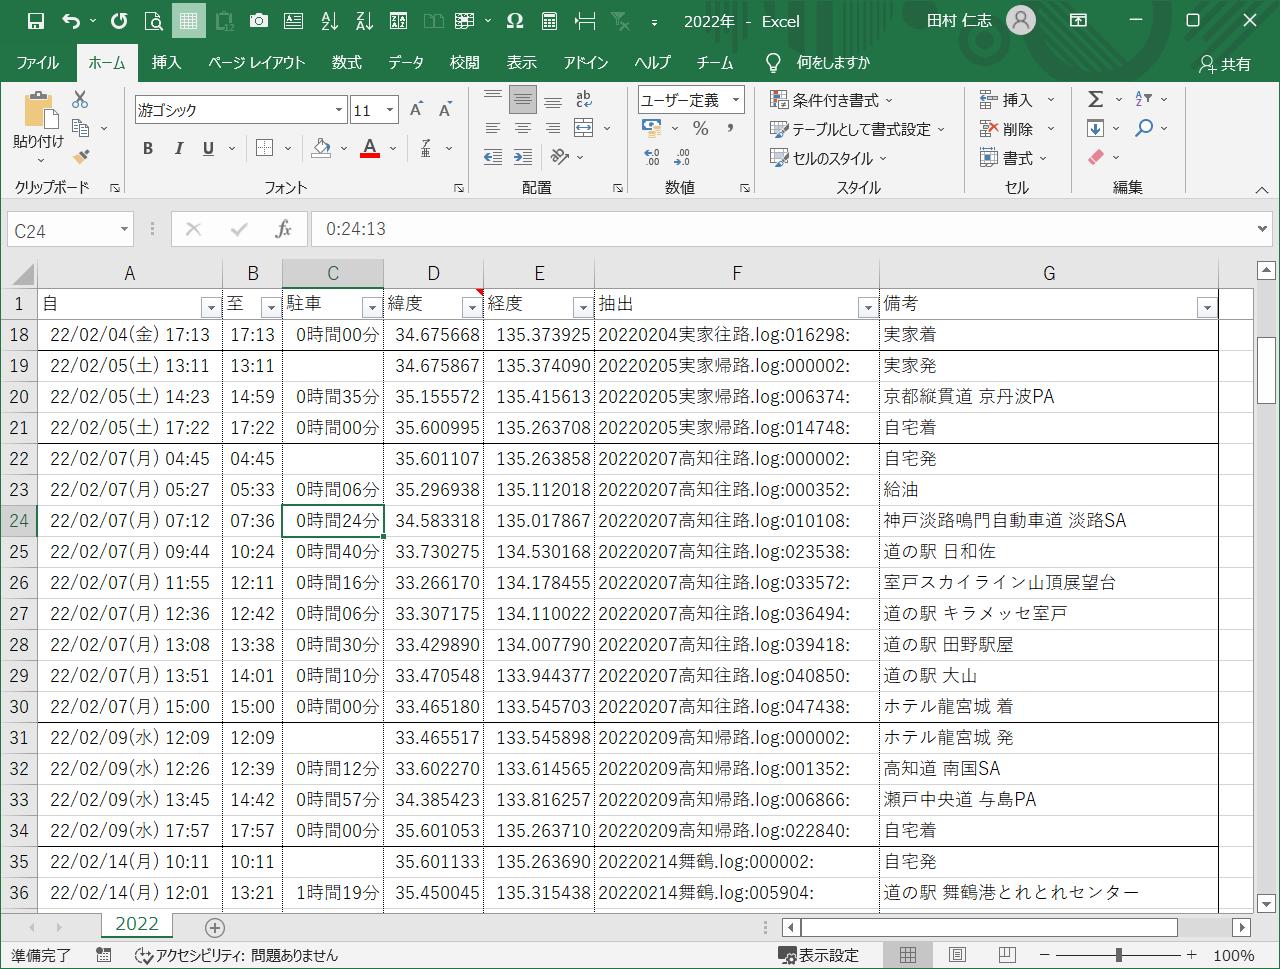
Task: Open 条件付き書式 conditional formatting
Action: pos(832,100)
